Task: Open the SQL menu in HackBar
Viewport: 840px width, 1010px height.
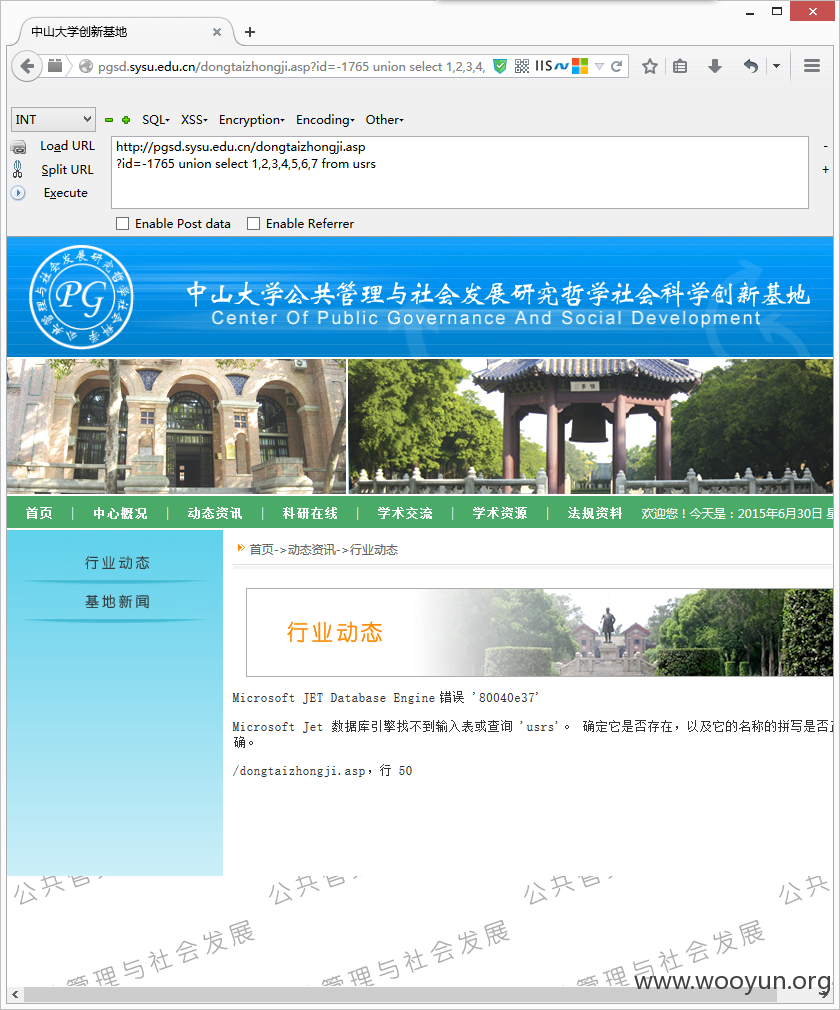Action: (x=156, y=120)
